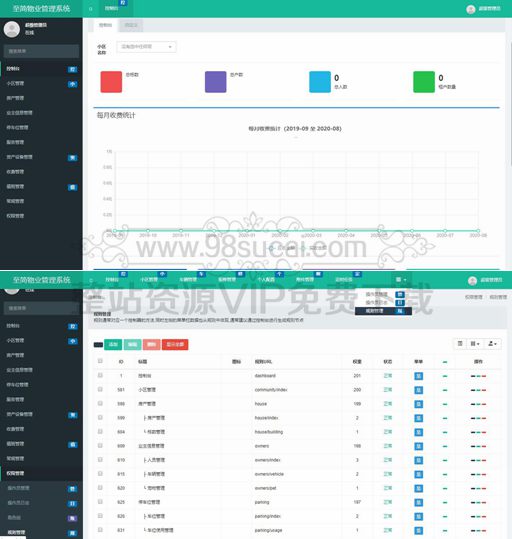Click badge beside 小区管理 in upper sidebar

coord(72,84)
